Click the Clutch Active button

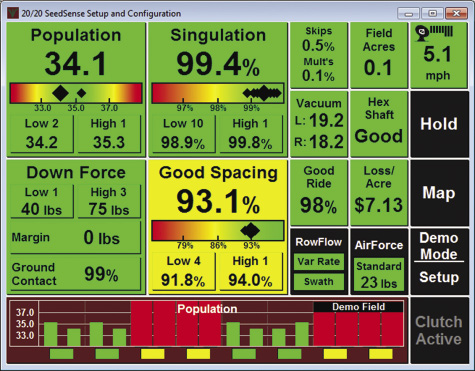coord(439,330)
